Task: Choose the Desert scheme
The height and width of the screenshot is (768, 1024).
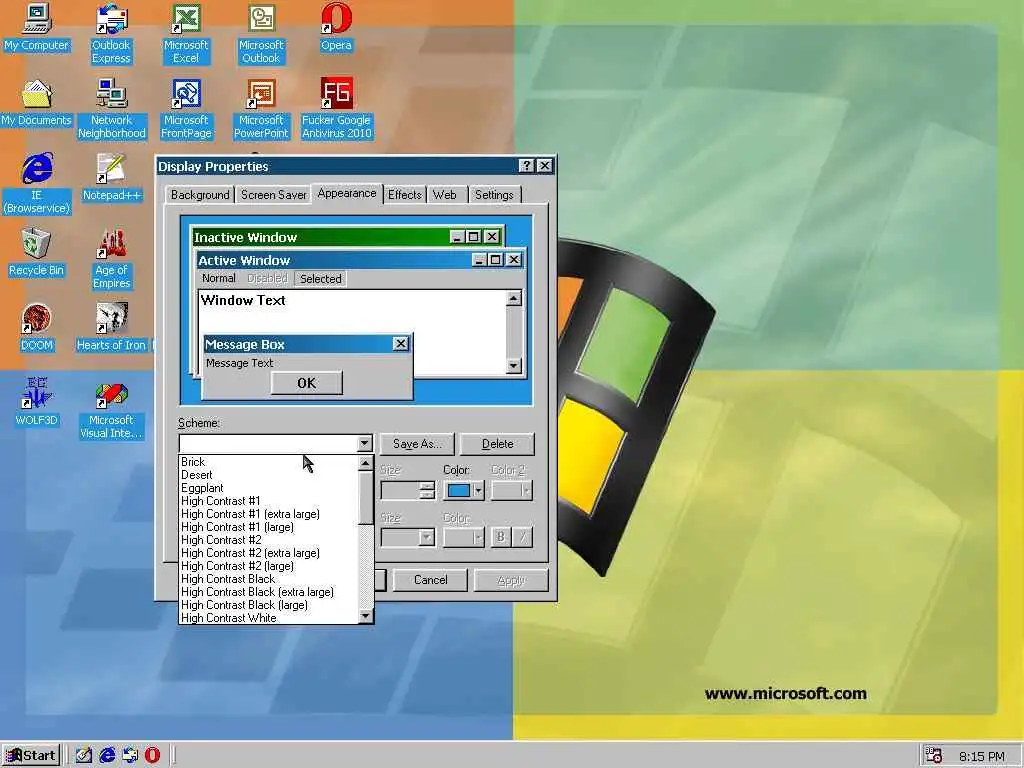Action: click(x=269, y=475)
